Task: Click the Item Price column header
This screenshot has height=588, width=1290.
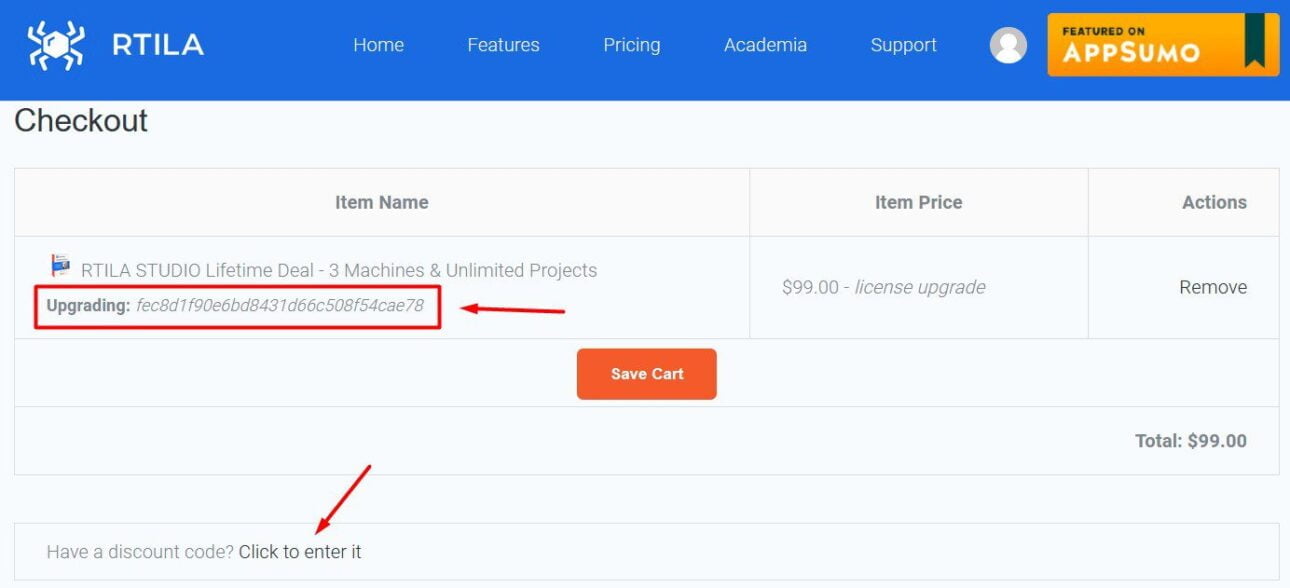Action: coord(918,202)
